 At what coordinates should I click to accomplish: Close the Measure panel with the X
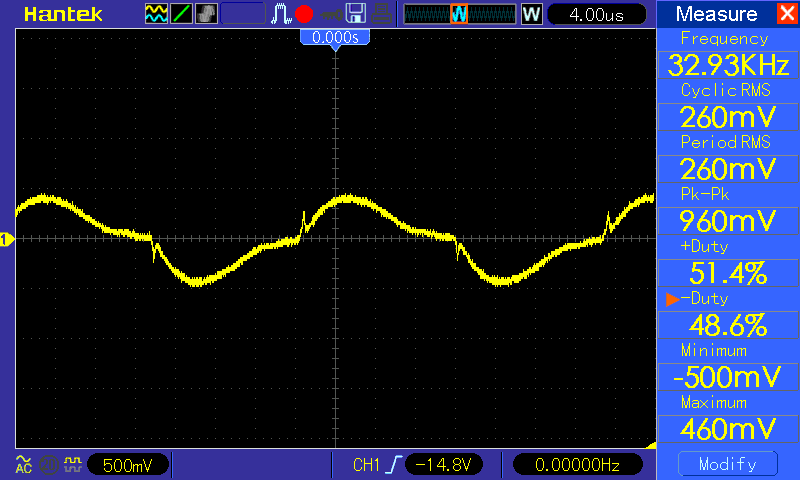[787, 13]
